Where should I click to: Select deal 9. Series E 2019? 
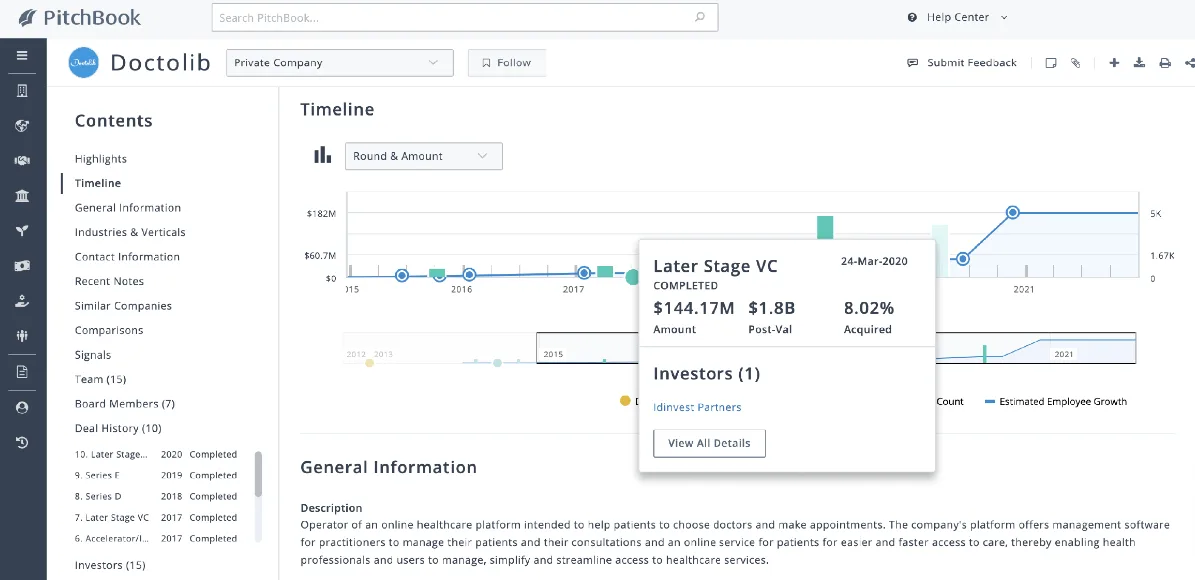coord(155,475)
